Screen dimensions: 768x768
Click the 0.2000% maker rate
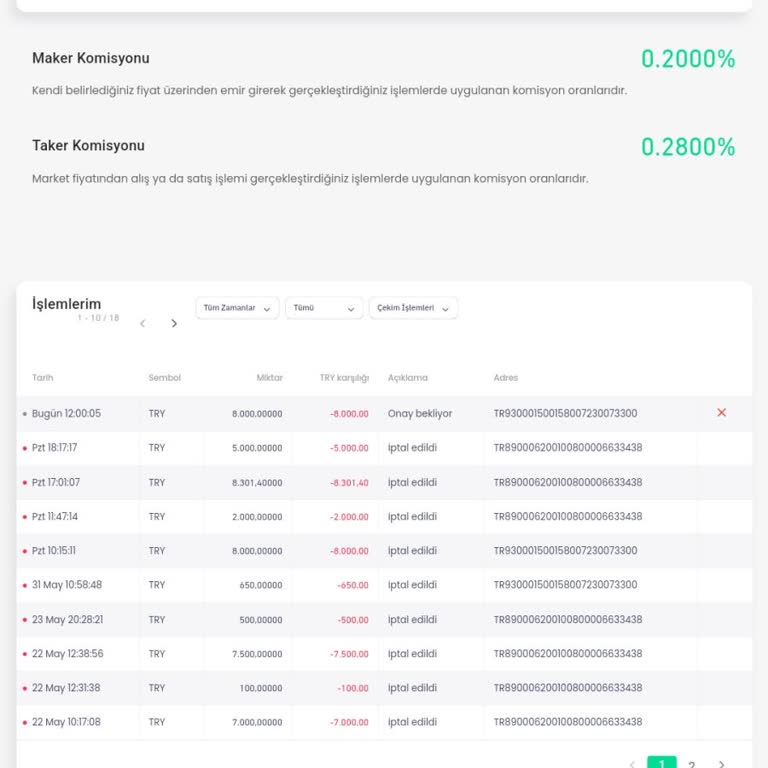click(688, 59)
